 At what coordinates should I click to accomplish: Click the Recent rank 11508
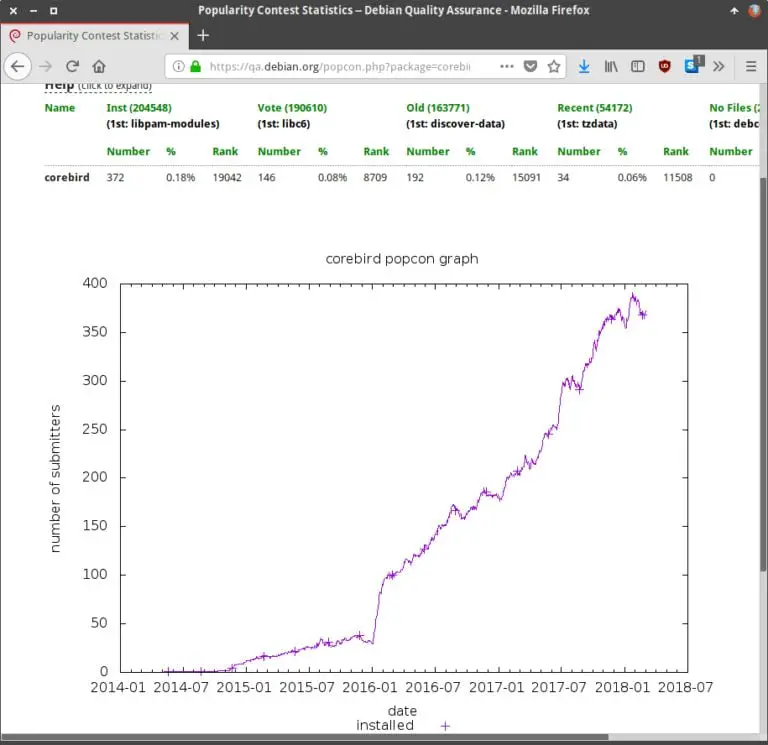(x=677, y=177)
